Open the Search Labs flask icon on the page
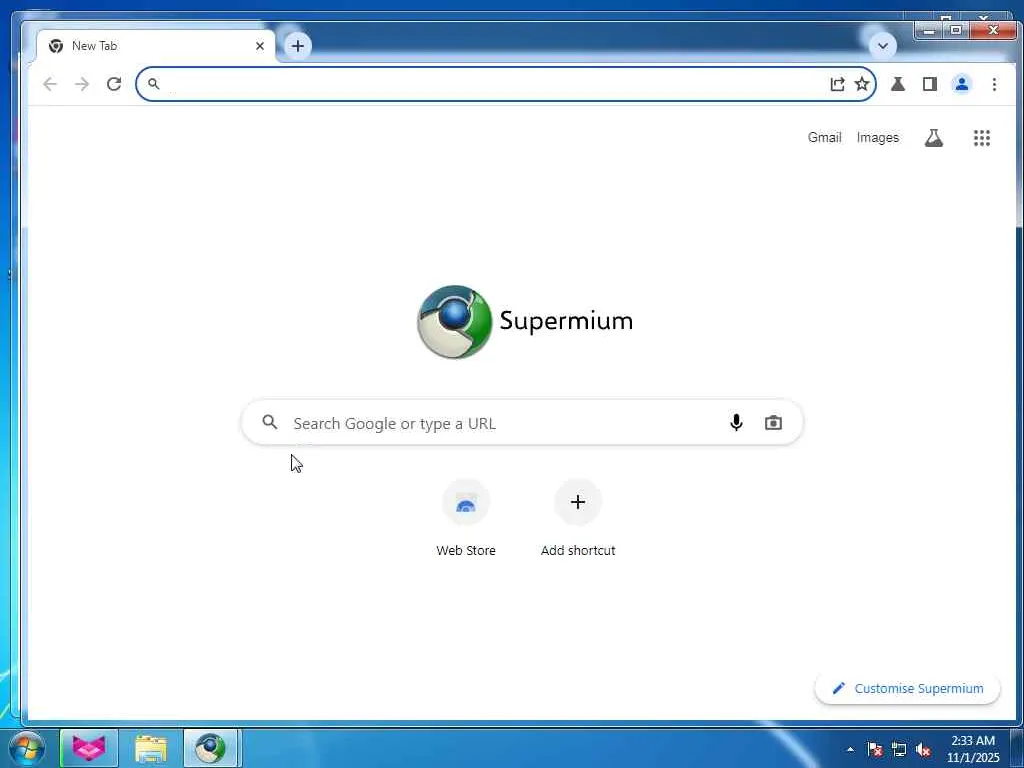Screen dimensions: 1024x768 click(x=934, y=138)
